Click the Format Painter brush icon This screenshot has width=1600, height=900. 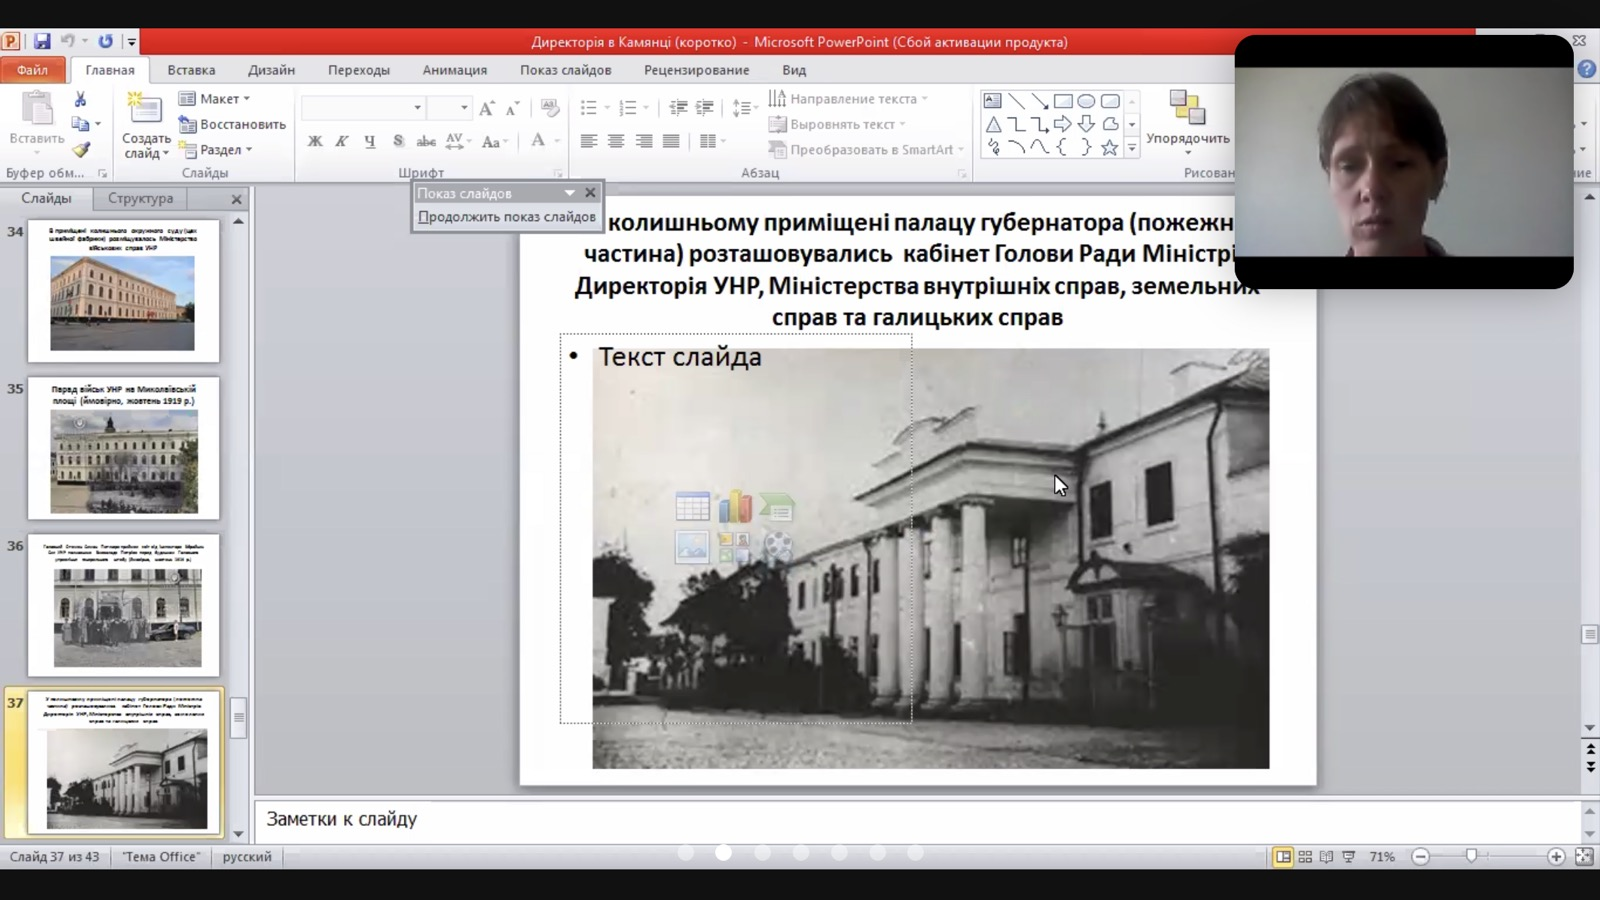tap(81, 150)
